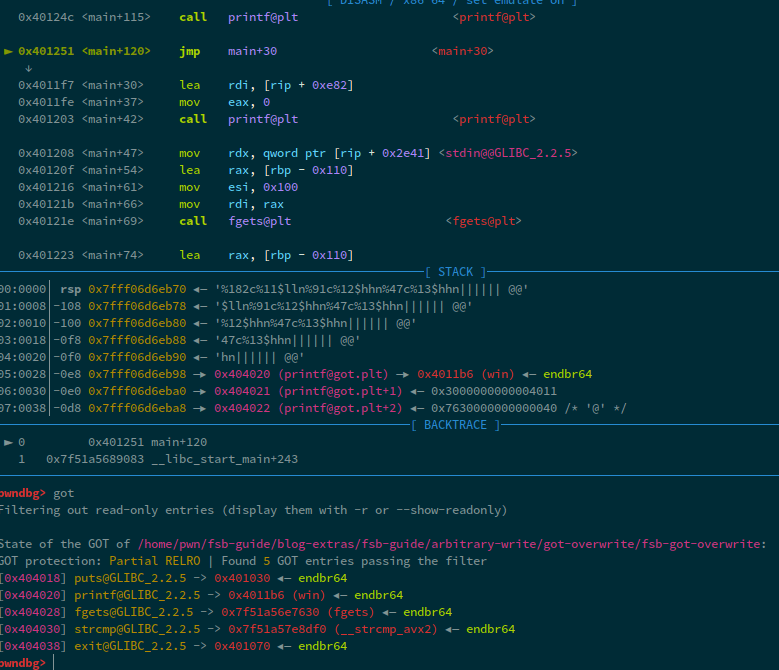Click the (printf@got.plt+2) stack entry
The width and height of the screenshot is (779, 670).
click(x=344, y=408)
